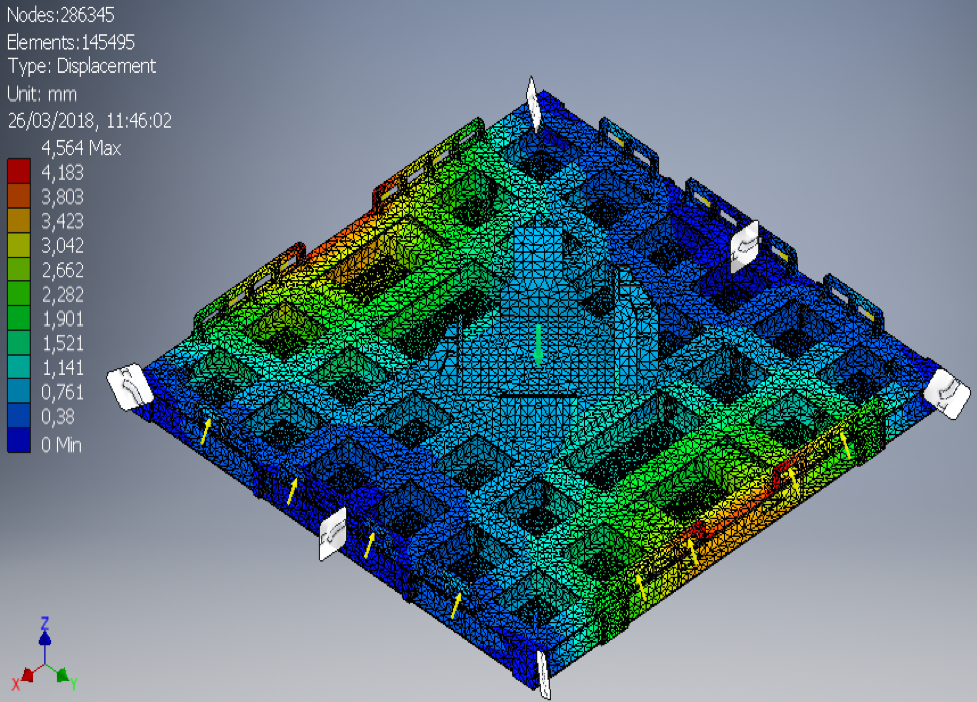Click the red X axis of the triad

click(x=24, y=677)
